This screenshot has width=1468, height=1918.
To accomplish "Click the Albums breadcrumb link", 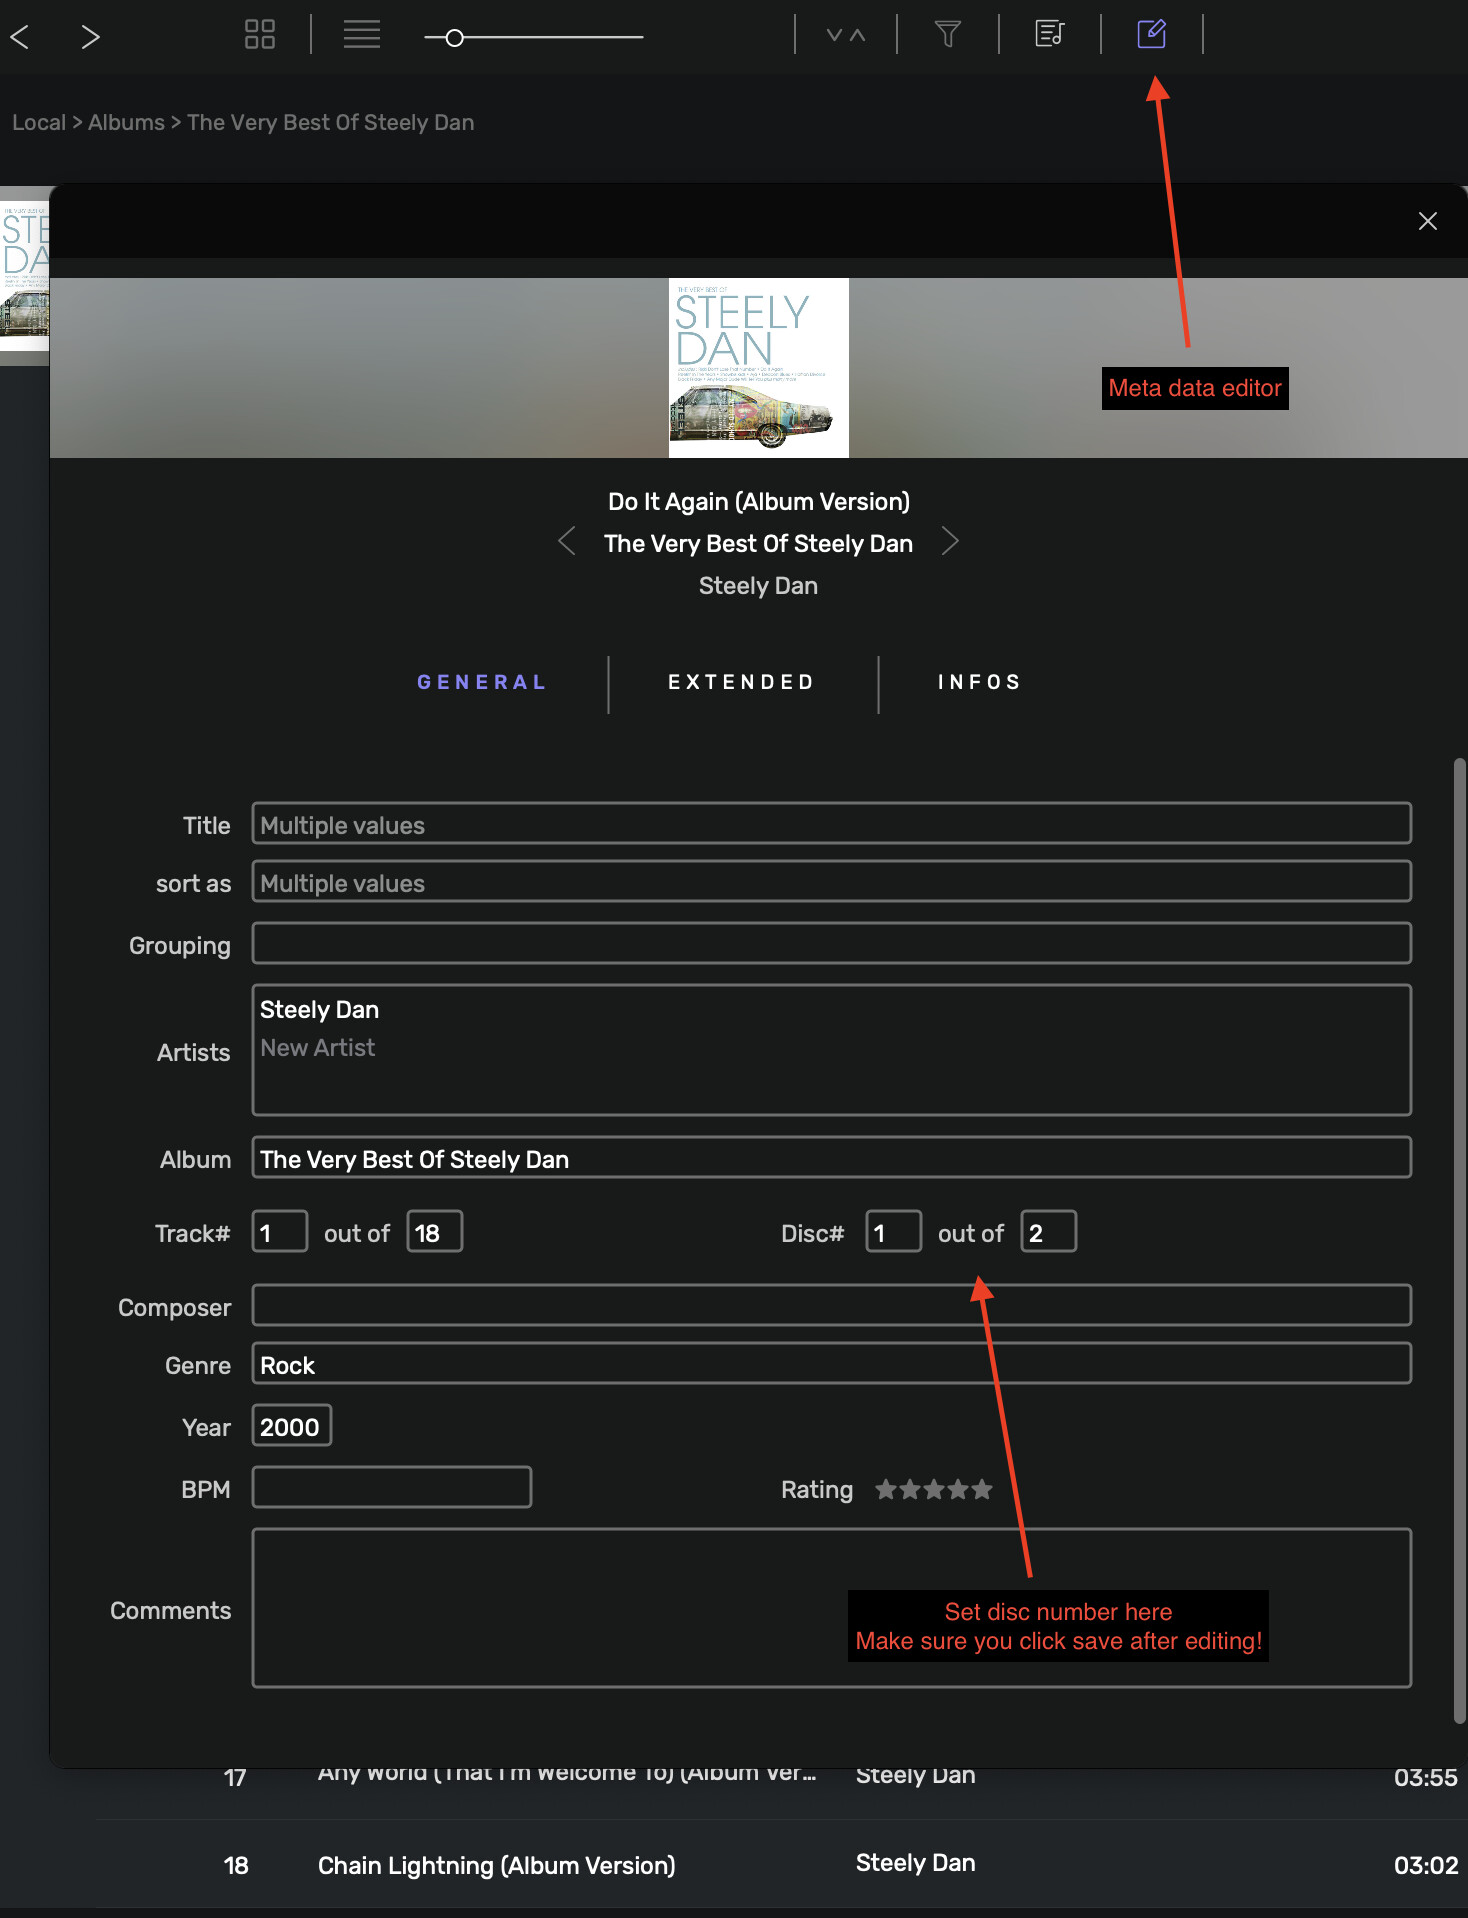I will click(126, 122).
